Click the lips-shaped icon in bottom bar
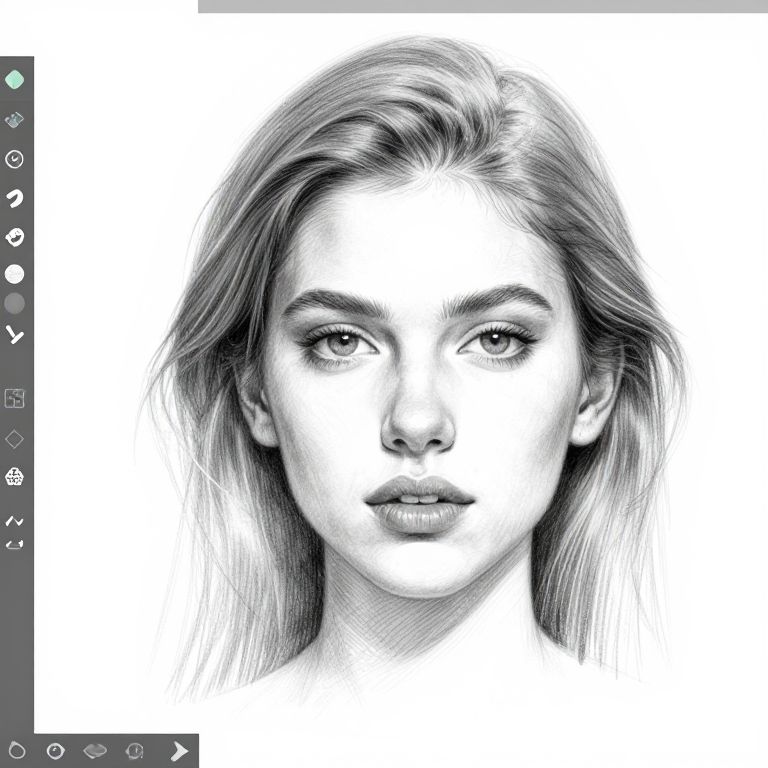This screenshot has width=768, height=768. coord(95,750)
